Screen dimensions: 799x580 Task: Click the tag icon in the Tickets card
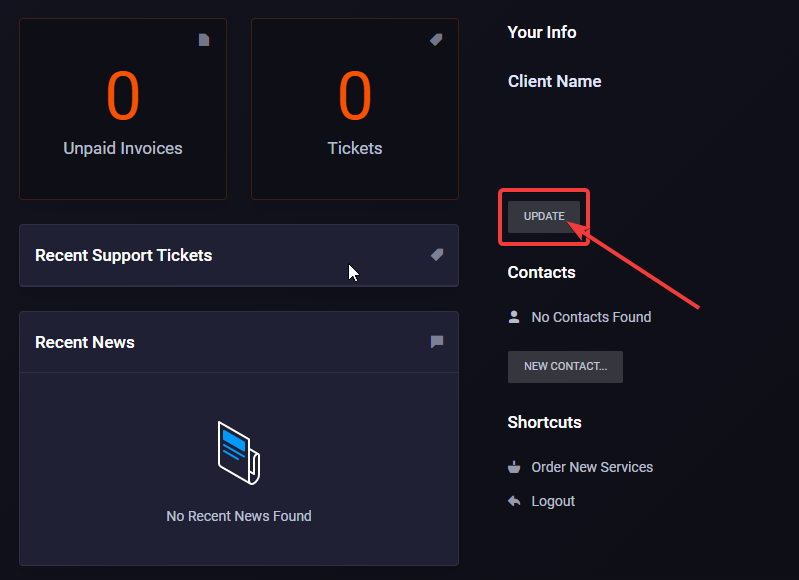pos(436,40)
